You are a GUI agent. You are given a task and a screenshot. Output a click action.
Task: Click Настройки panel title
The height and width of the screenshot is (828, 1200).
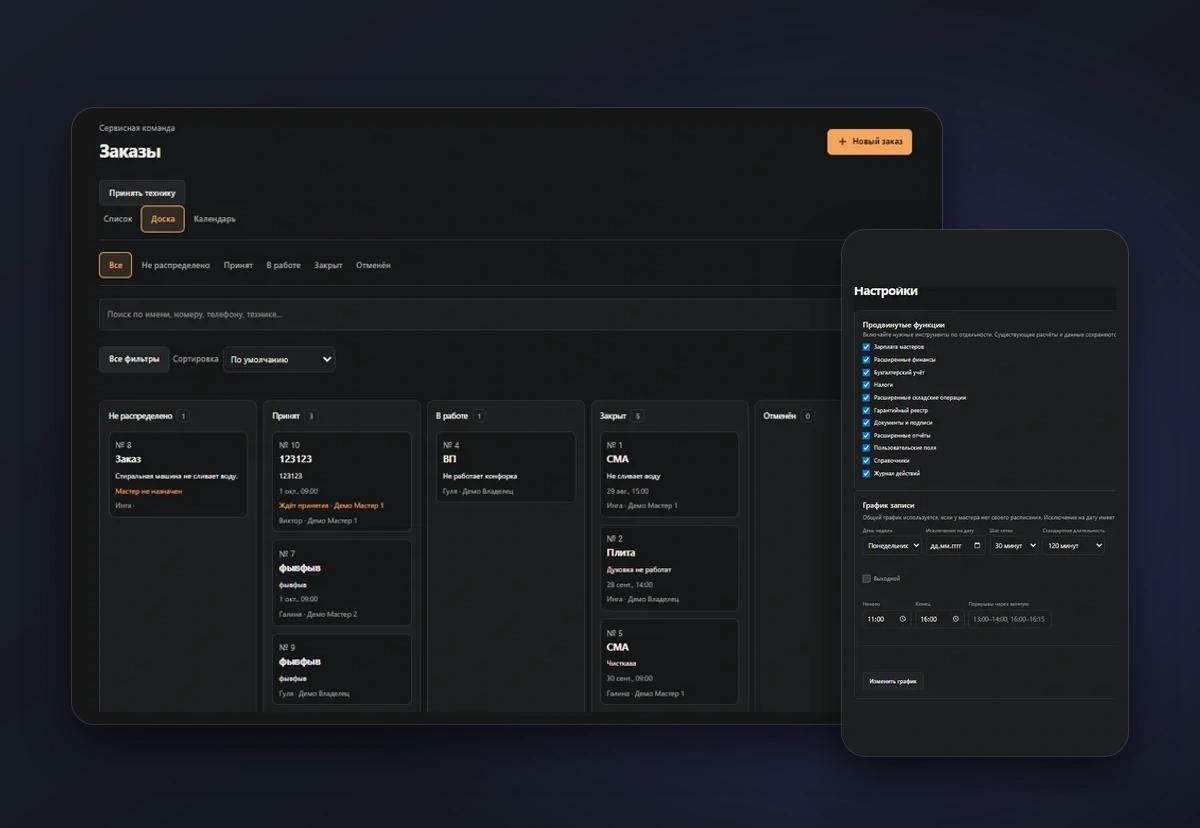pyautogui.click(x=886, y=291)
